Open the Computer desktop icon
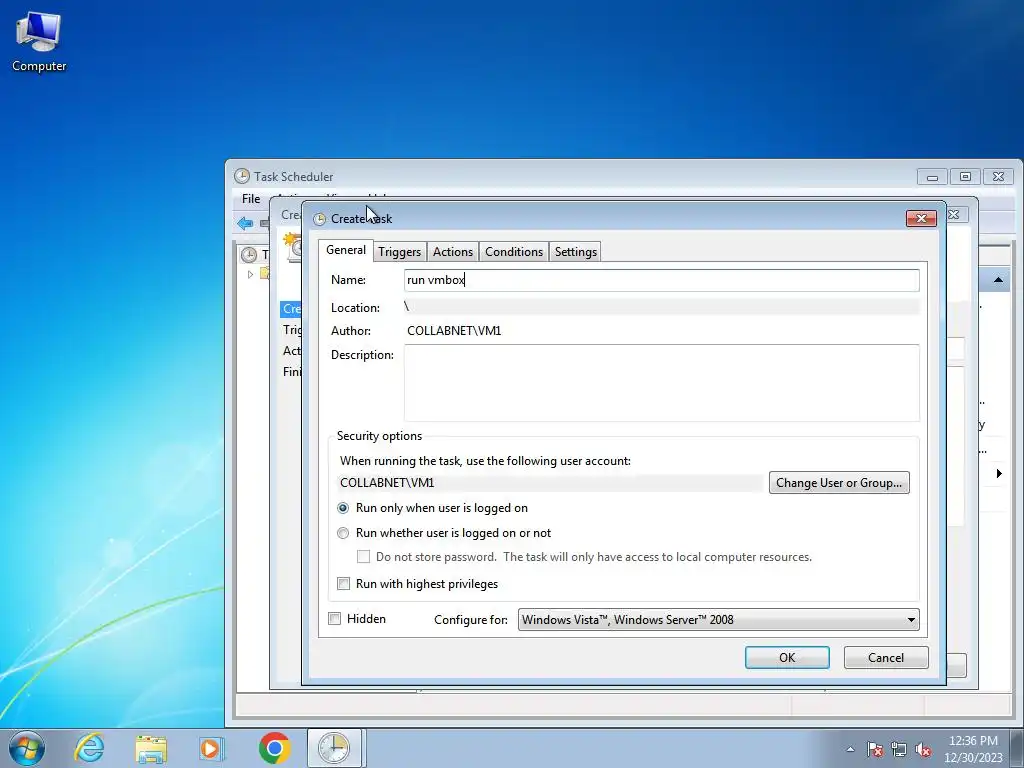1024x768 pixels. 39,42
